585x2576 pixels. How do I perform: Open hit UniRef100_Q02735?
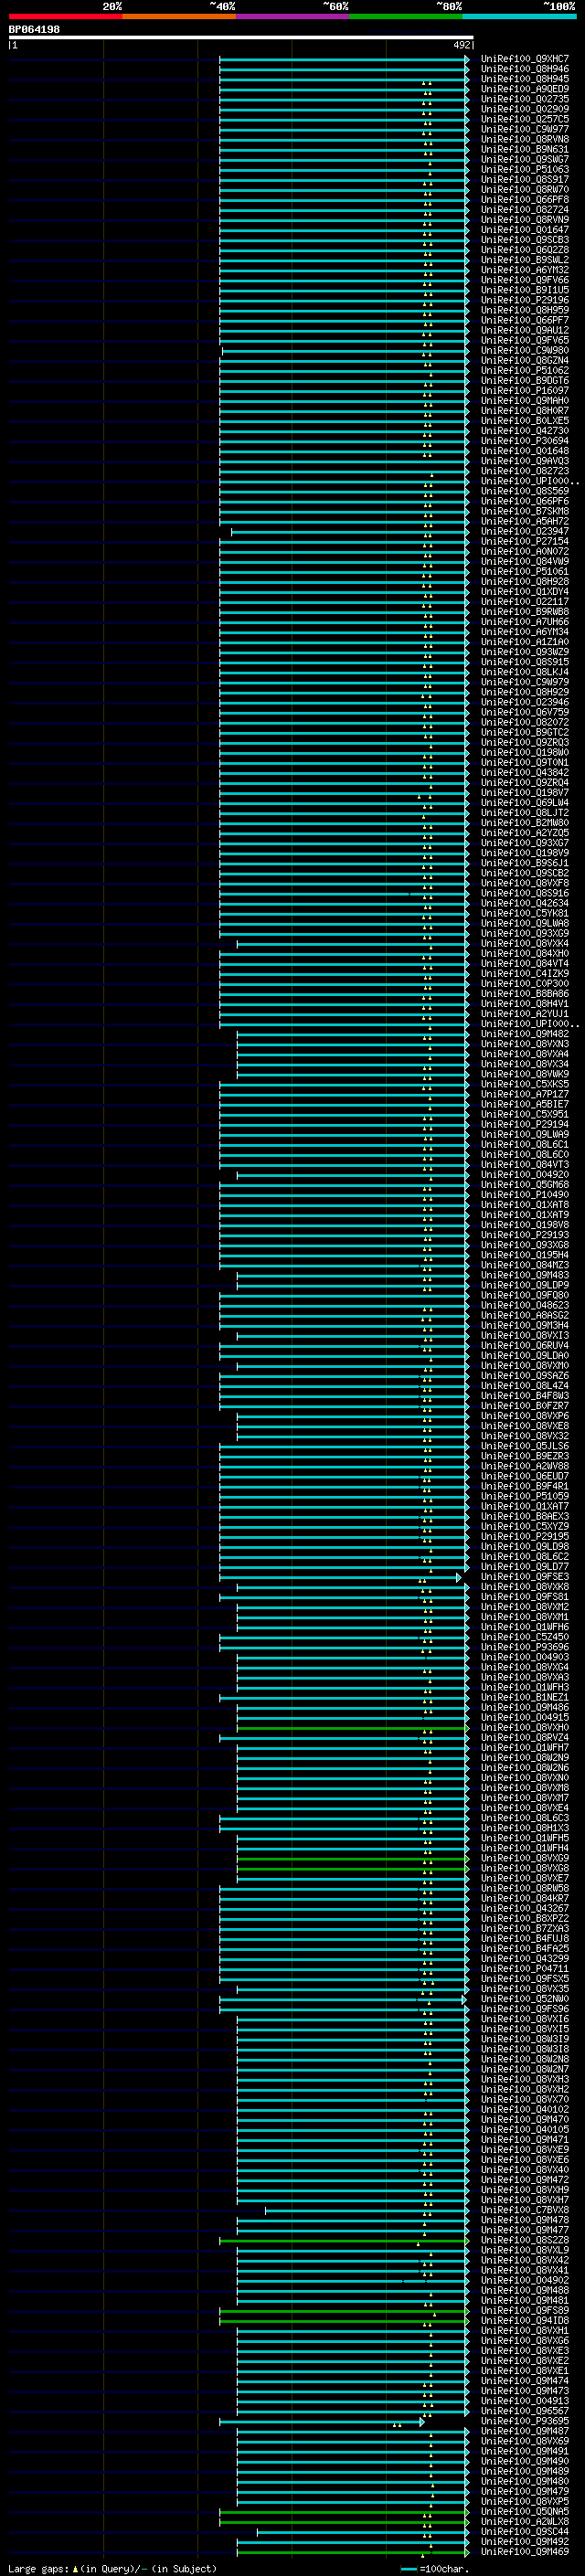point(525,99)
